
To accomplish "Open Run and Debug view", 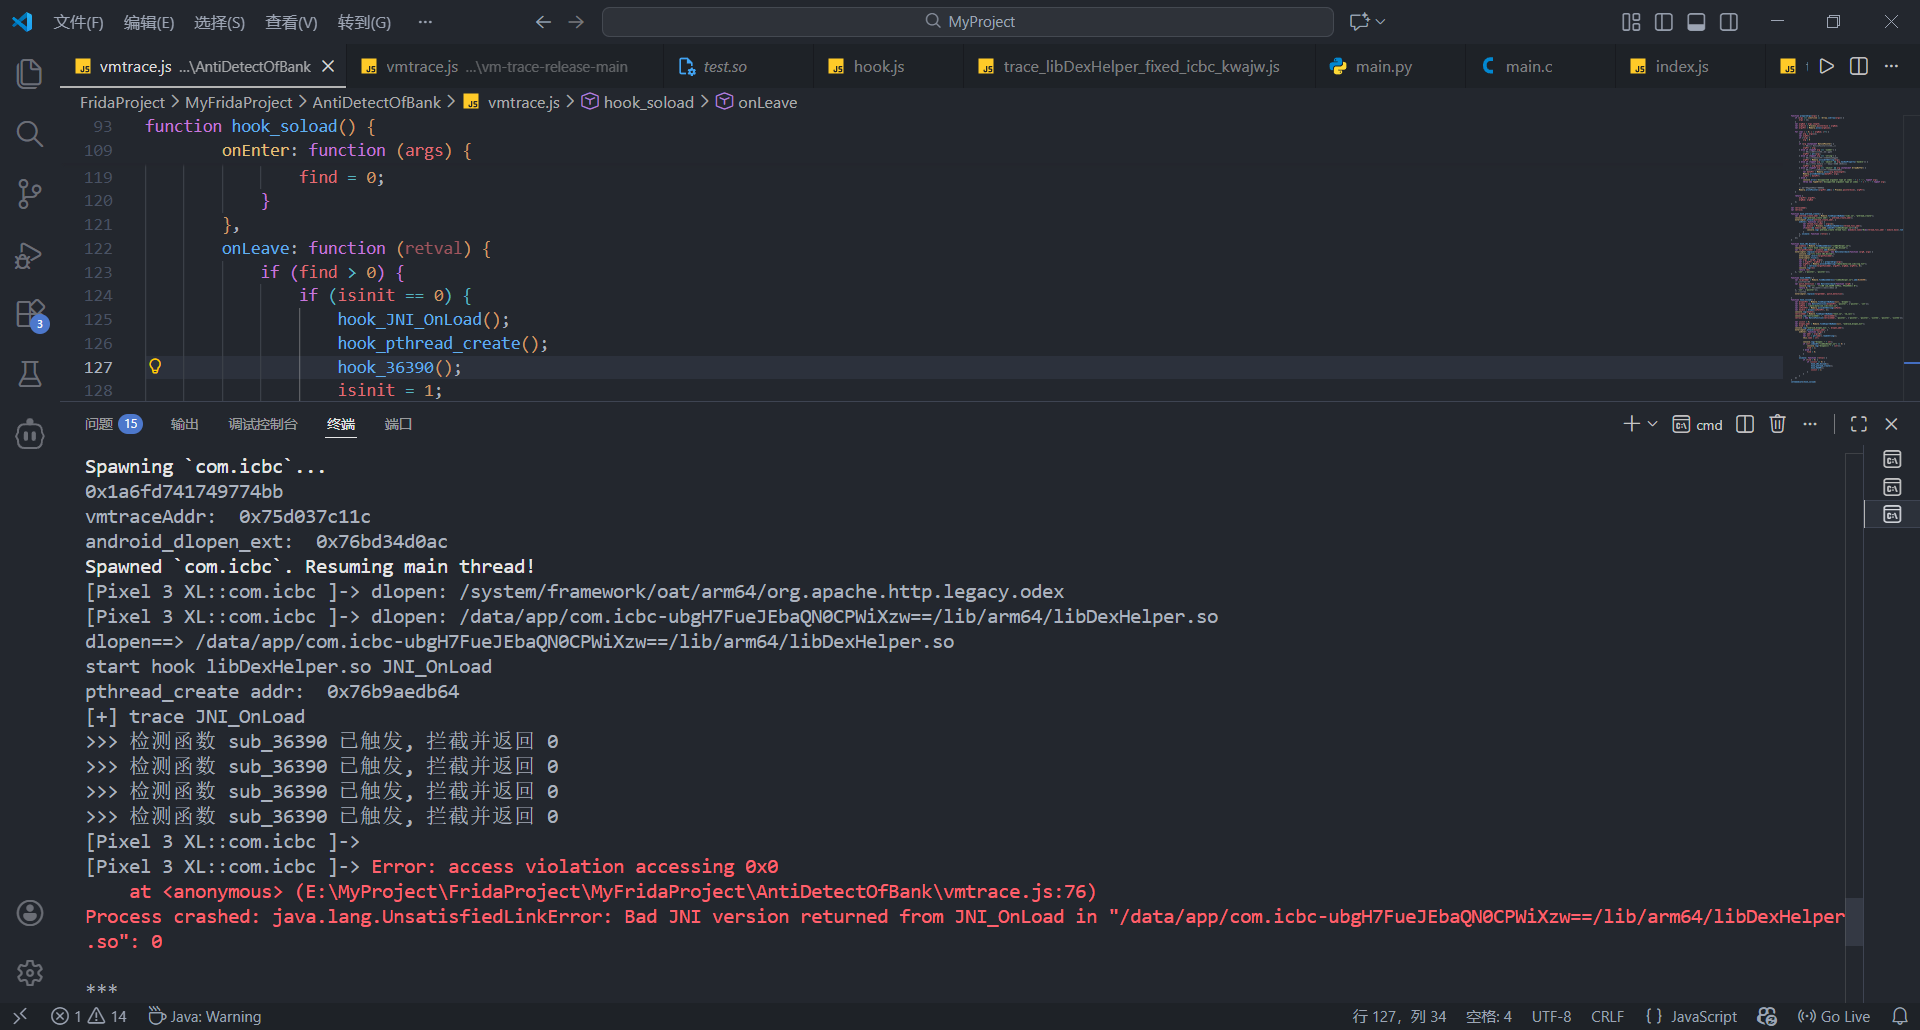I will click(30, 255).
